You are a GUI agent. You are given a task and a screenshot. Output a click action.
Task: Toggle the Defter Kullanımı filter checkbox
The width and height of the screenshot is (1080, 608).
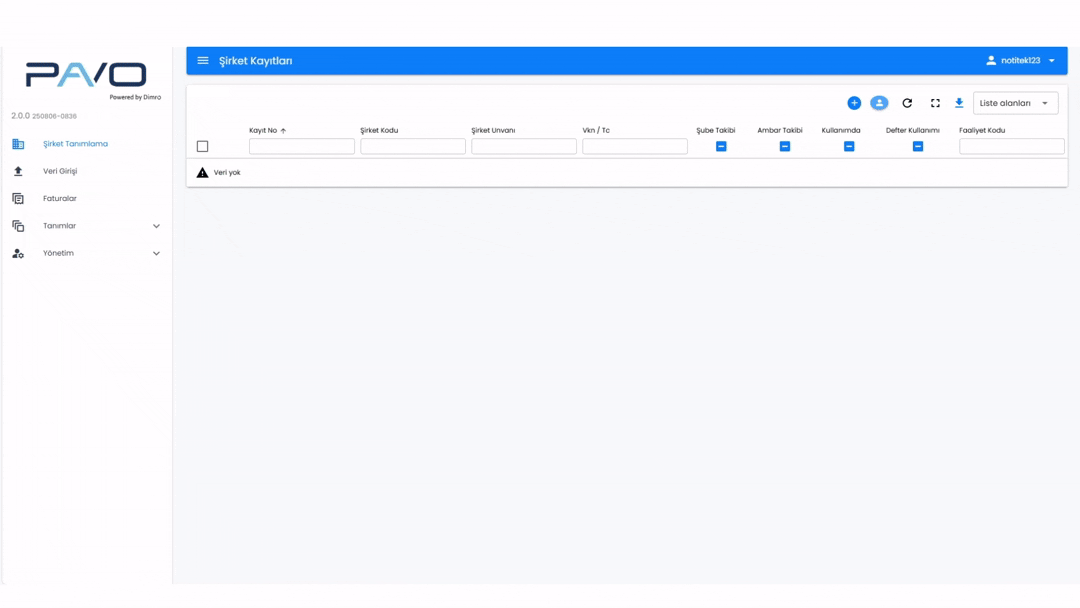coord(918,146)
